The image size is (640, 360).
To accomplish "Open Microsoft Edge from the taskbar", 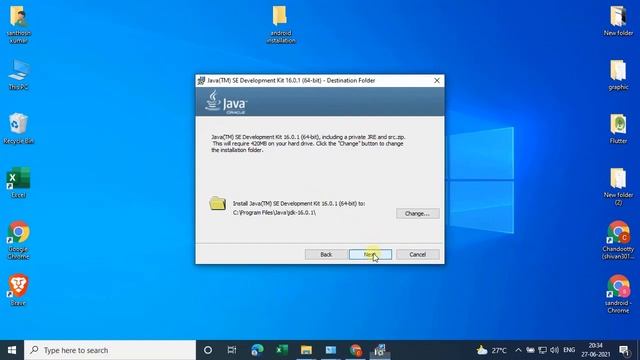I will (257, 350).
